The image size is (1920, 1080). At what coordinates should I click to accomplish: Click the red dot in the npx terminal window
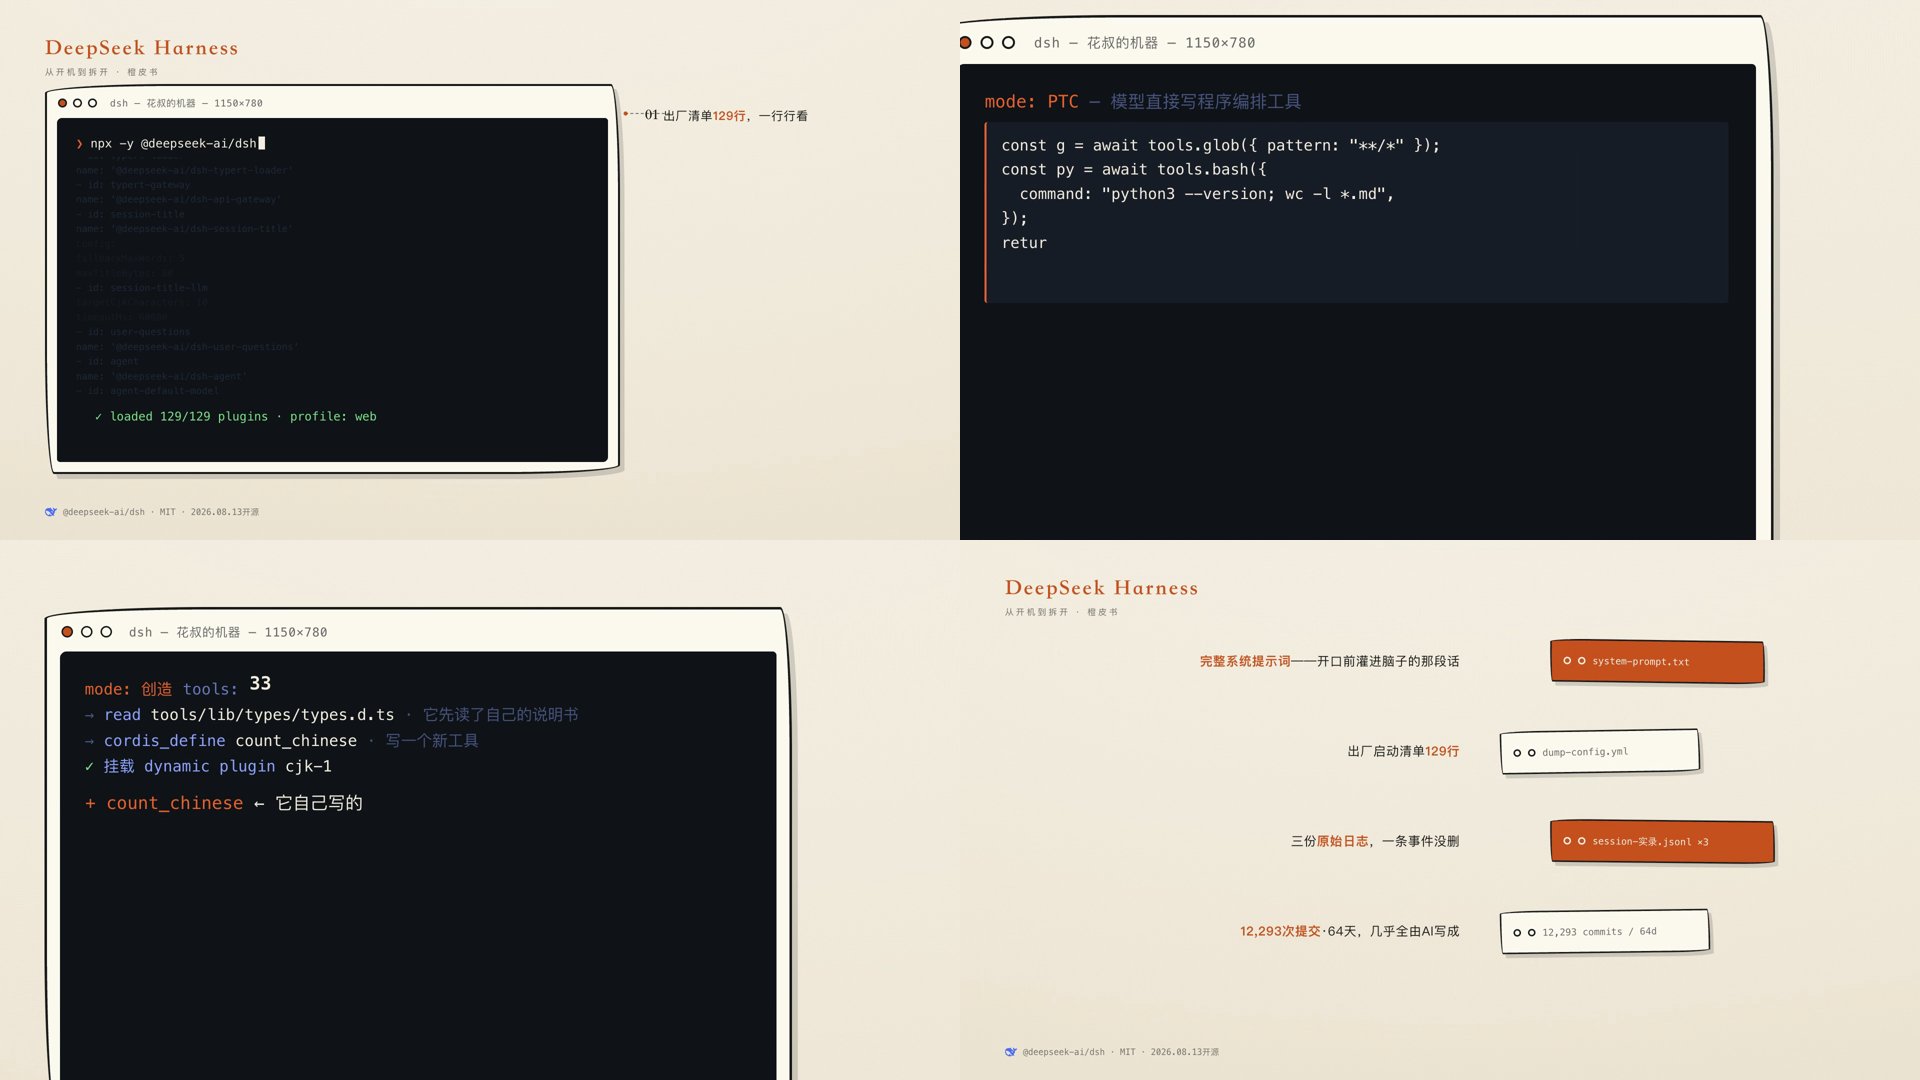[63, 103]
